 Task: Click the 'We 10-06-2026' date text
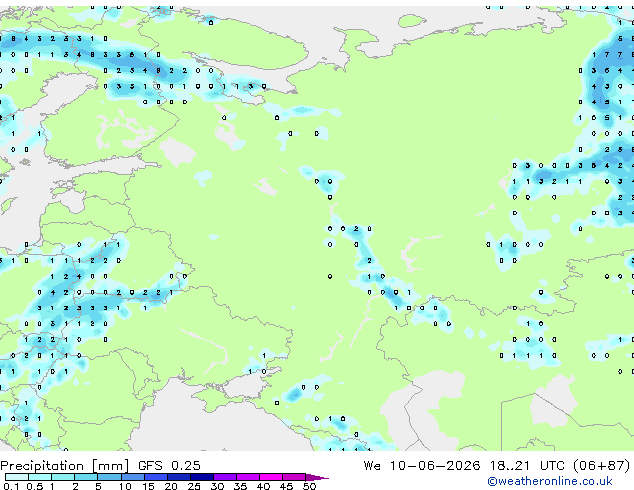422,466
